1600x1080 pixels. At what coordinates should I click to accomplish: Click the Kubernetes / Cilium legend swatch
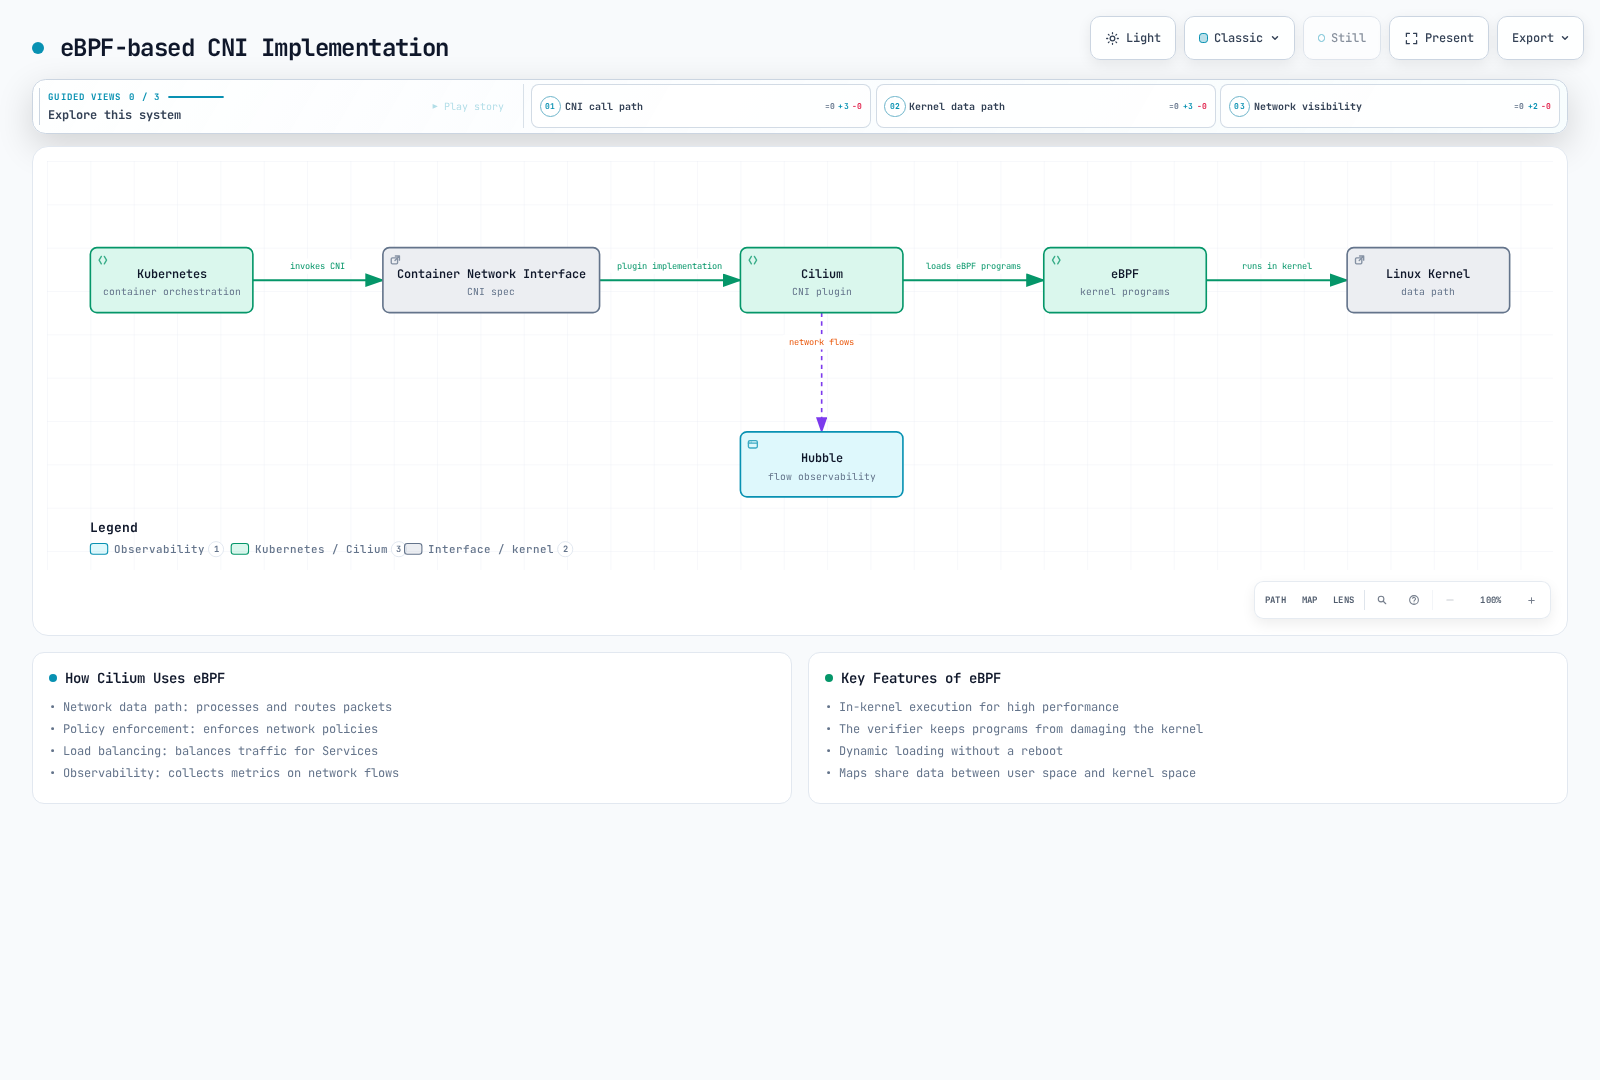click(240, 549)
